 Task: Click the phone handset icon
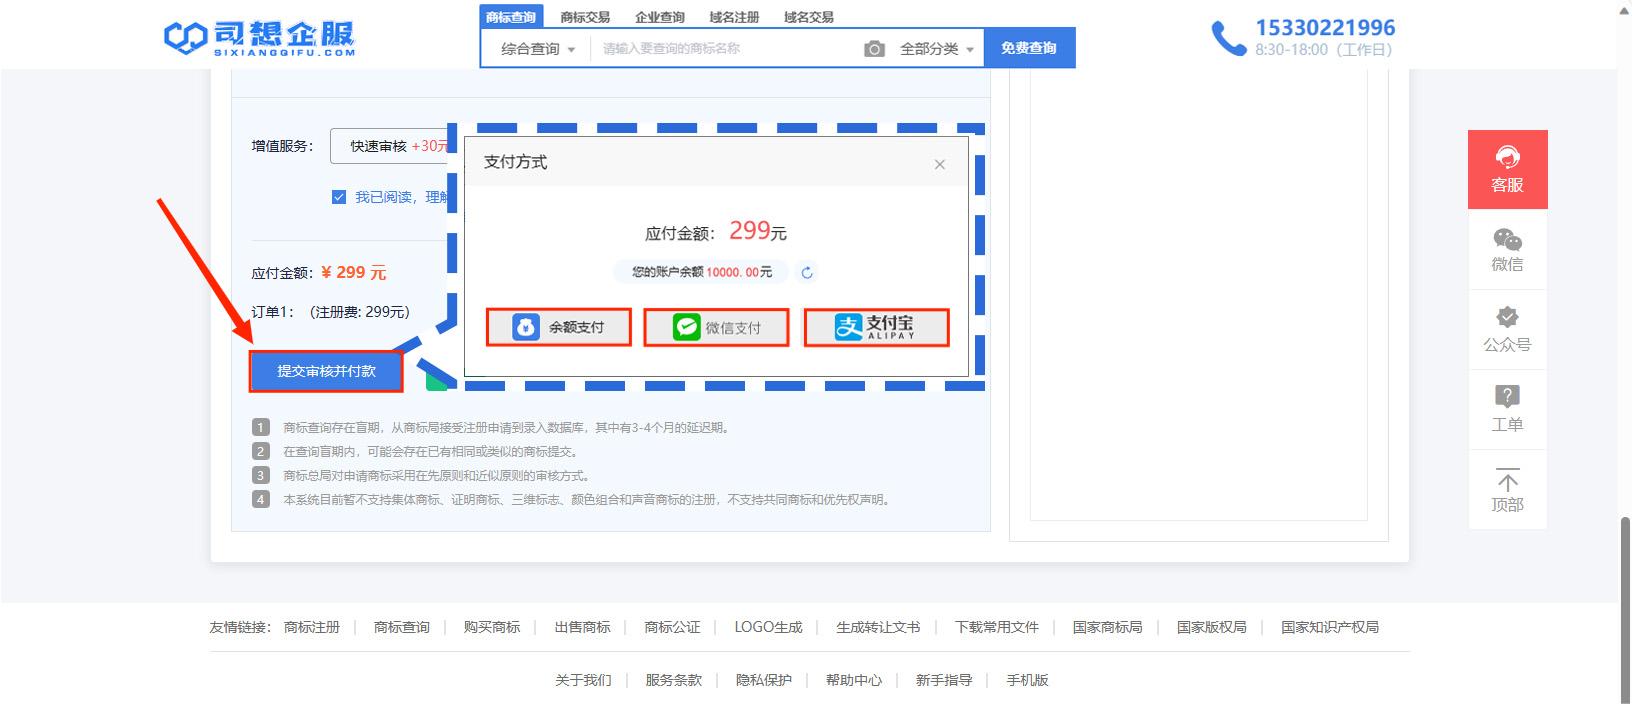(1228, 38)
